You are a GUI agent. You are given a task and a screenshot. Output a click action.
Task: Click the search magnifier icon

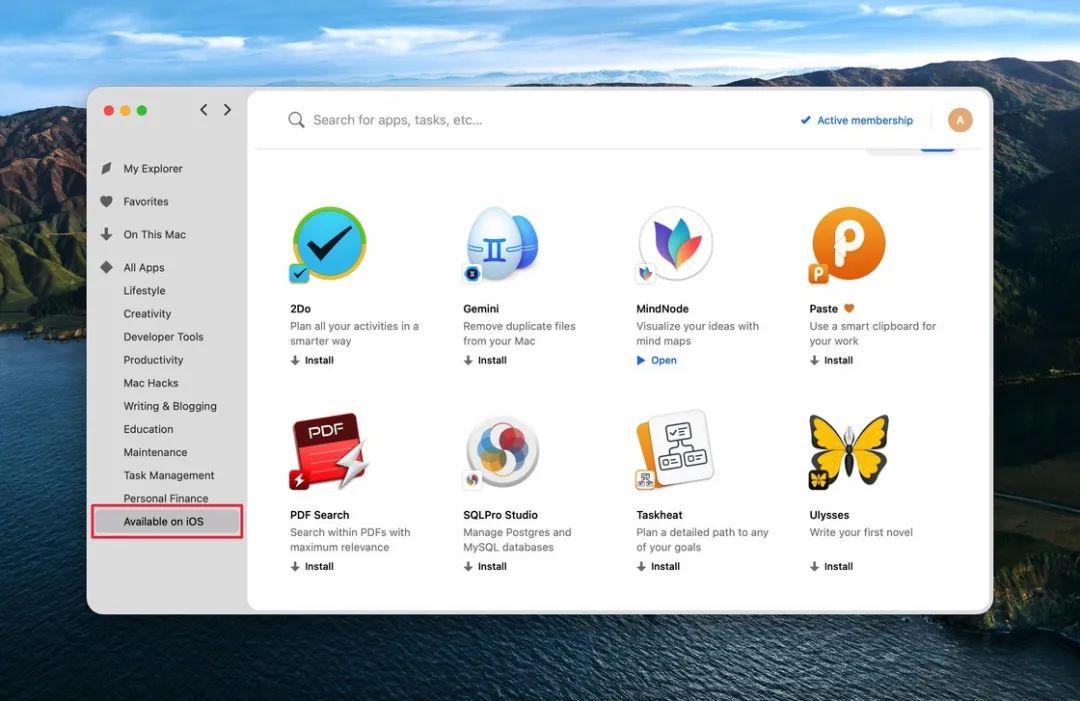point(296,120)
